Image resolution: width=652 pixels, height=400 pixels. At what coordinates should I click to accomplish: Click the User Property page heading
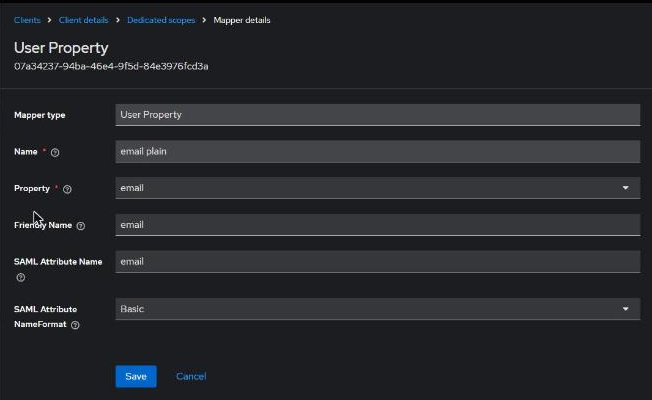click(61, 48)
